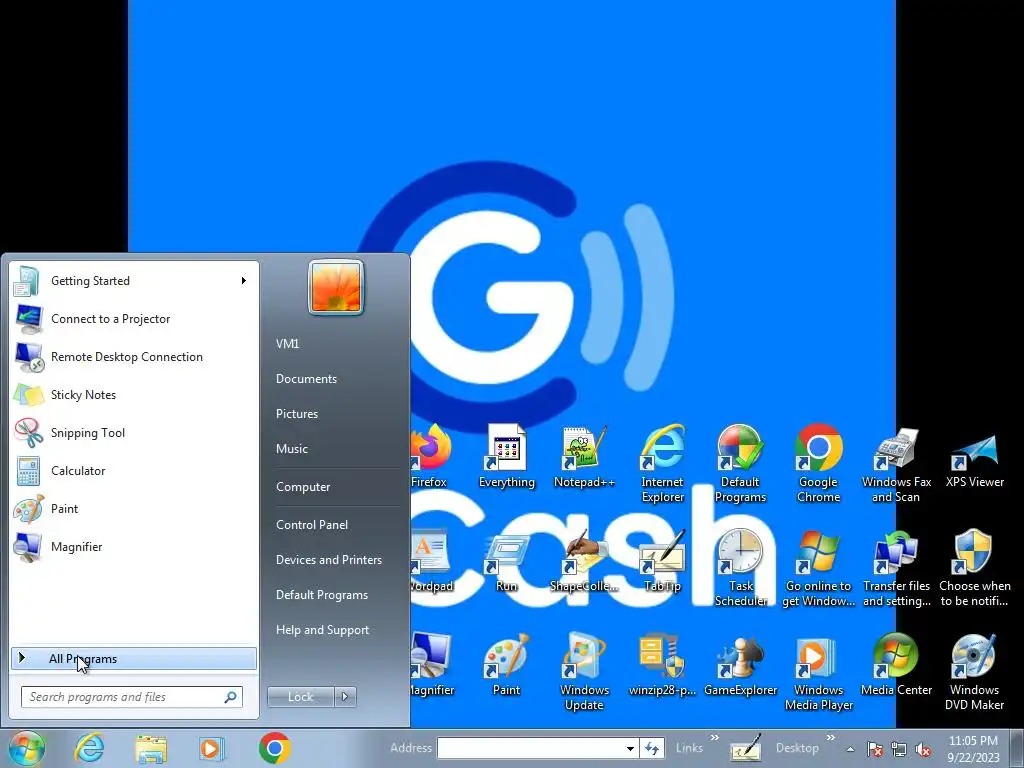Open Default Programs in Start menu
The width and height of the screenshot is (1024, 768).
point(322,595)
